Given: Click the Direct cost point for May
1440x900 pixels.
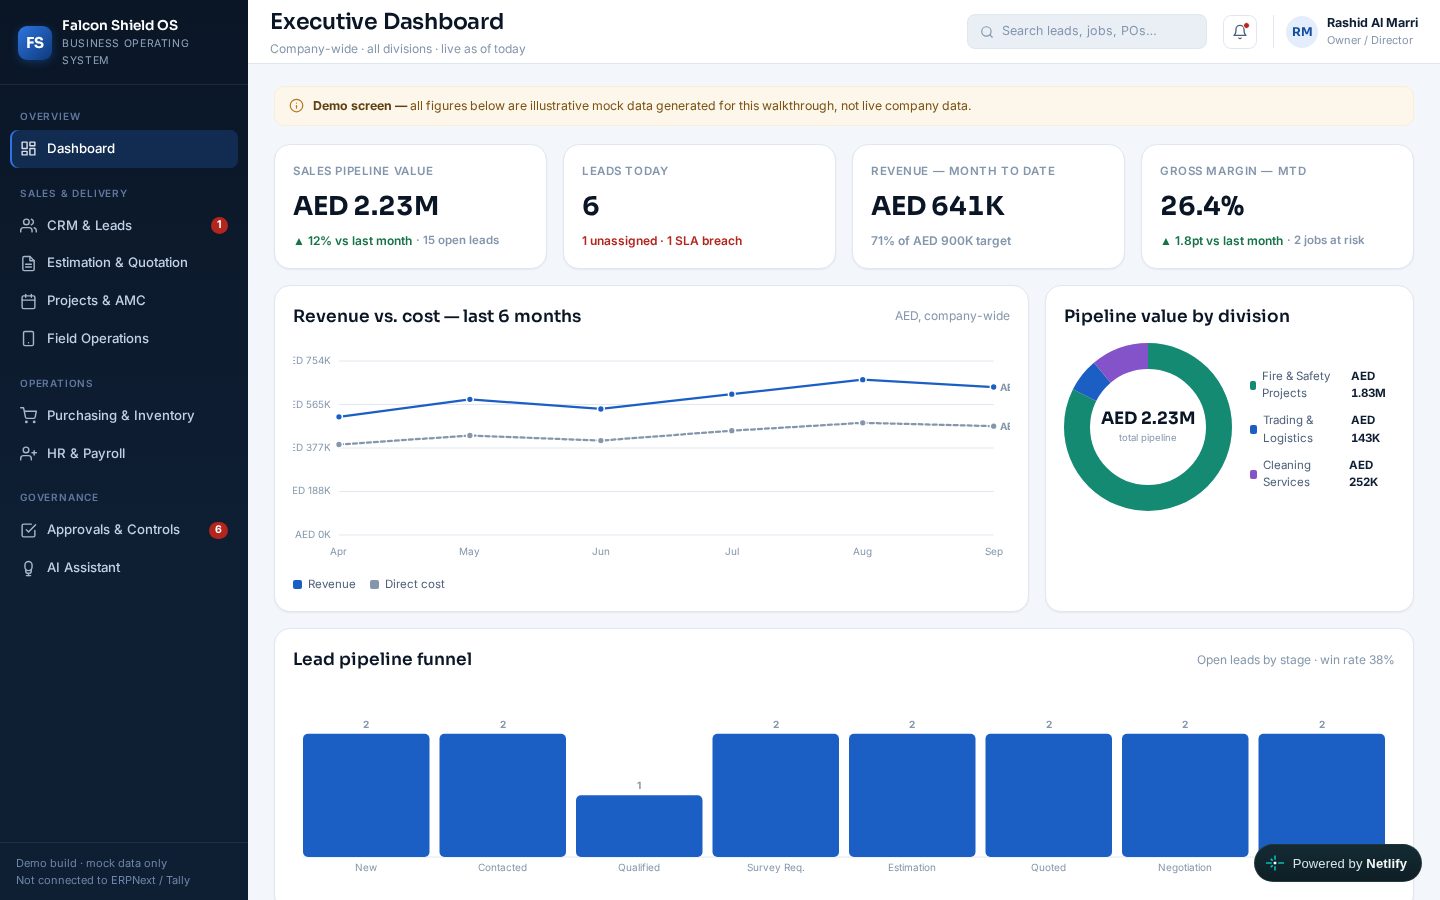Looking at the screenshot, I should coord(470,436).
